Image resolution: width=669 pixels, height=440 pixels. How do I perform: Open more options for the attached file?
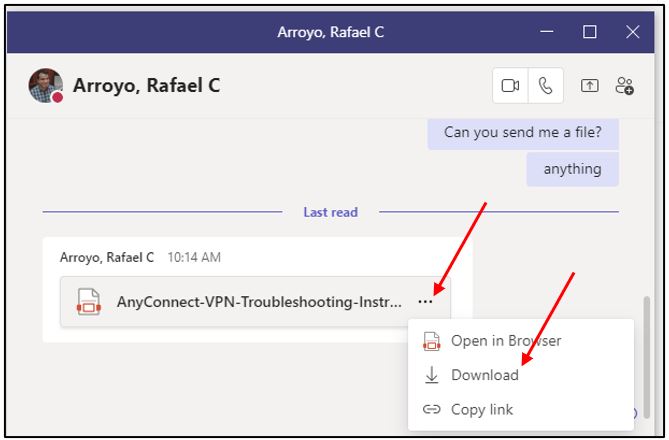(x=426, y=300)
